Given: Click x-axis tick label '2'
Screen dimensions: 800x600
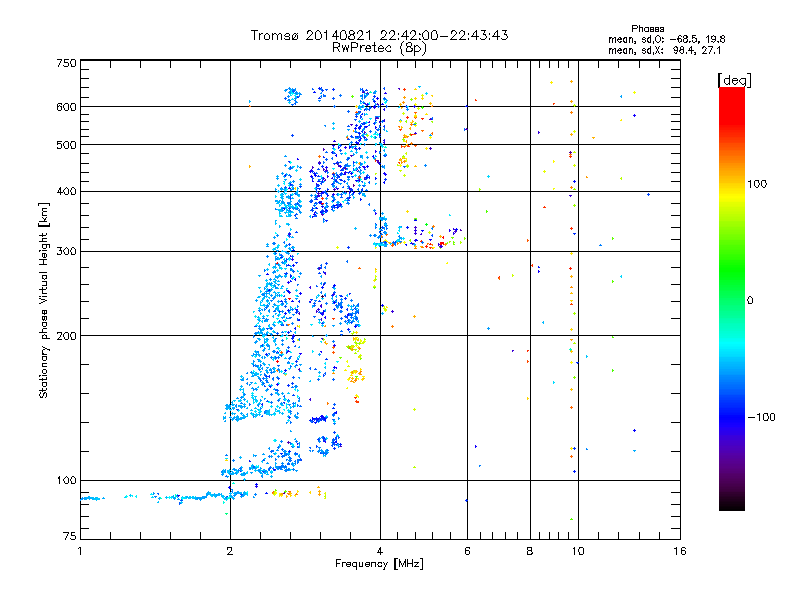Looking at the screenshot, I should 230,551.
